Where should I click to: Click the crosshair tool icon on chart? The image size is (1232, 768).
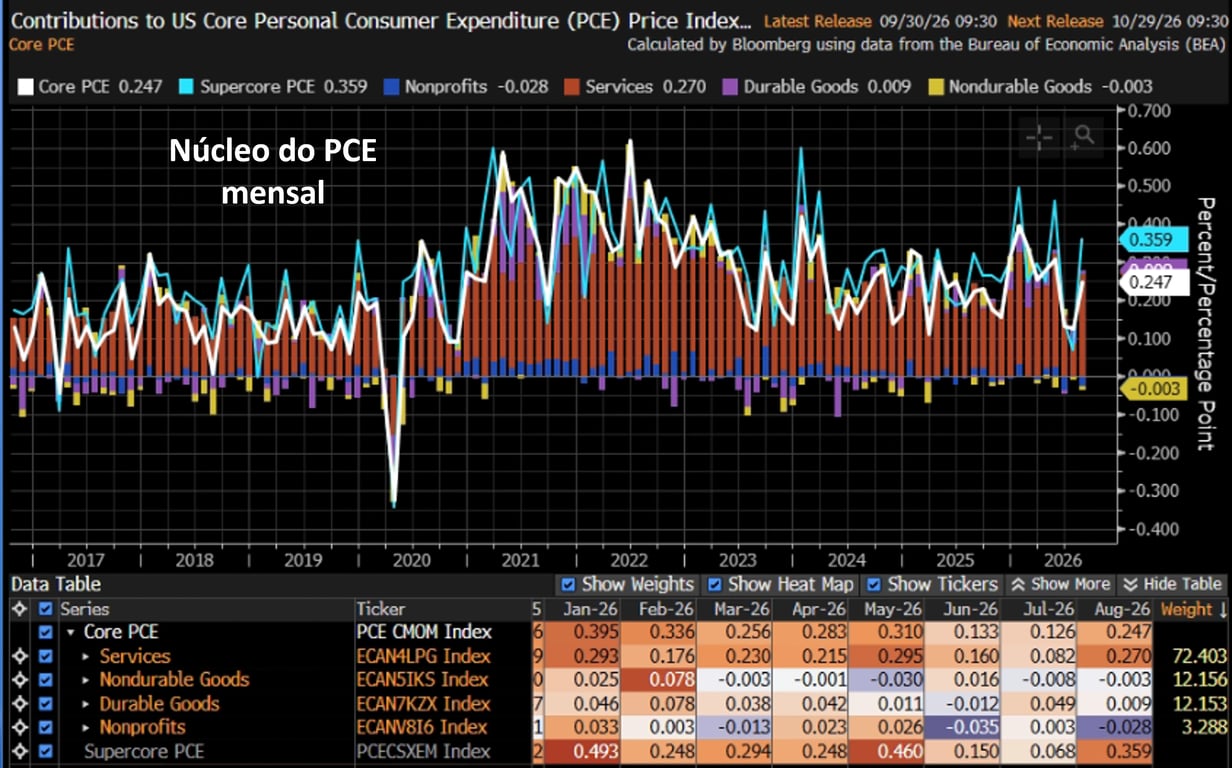[x=1040, y=137]
